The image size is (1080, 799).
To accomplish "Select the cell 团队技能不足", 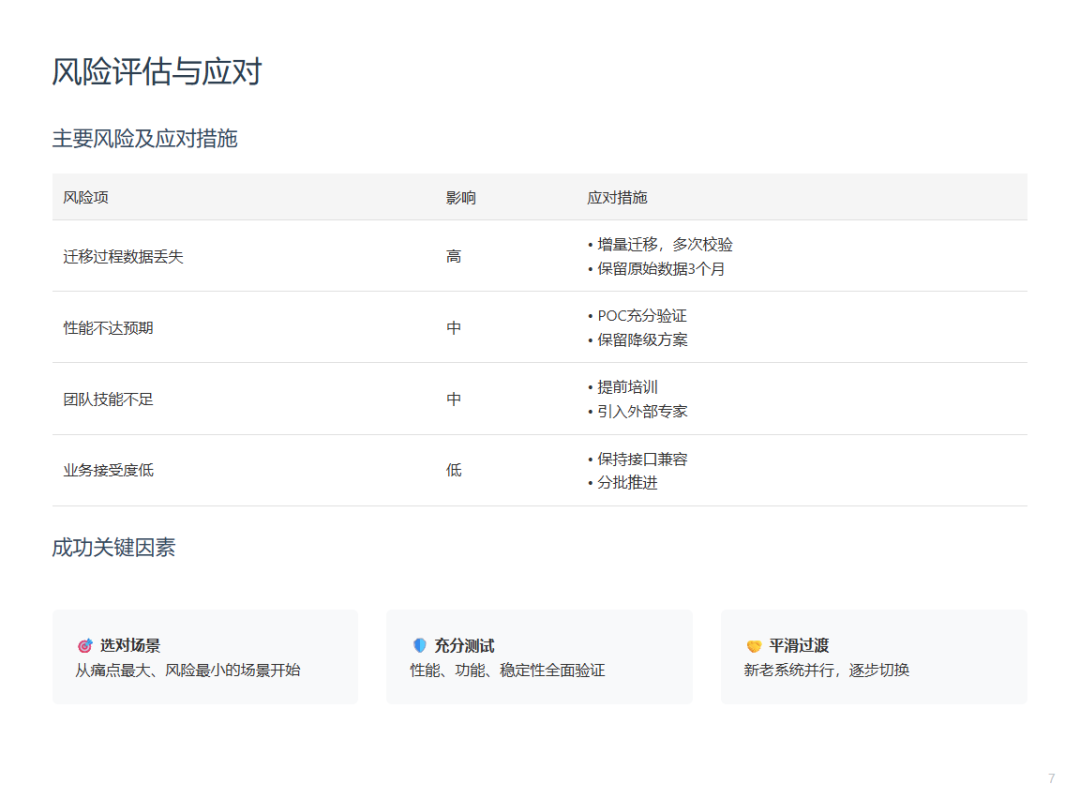I will pyautogui.click(x=108, y=400).
